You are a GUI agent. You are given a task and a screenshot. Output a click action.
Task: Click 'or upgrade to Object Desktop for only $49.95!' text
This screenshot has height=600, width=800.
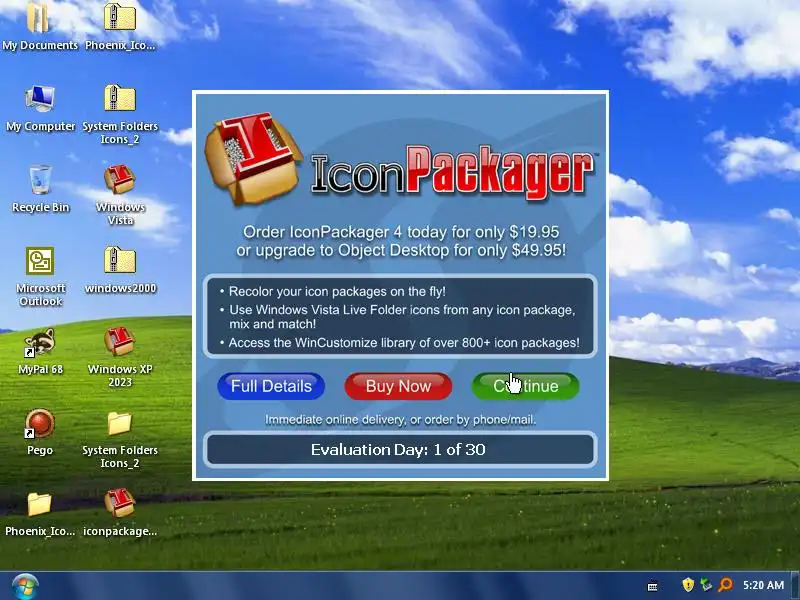pyautogui.click(x=401, y=250)
